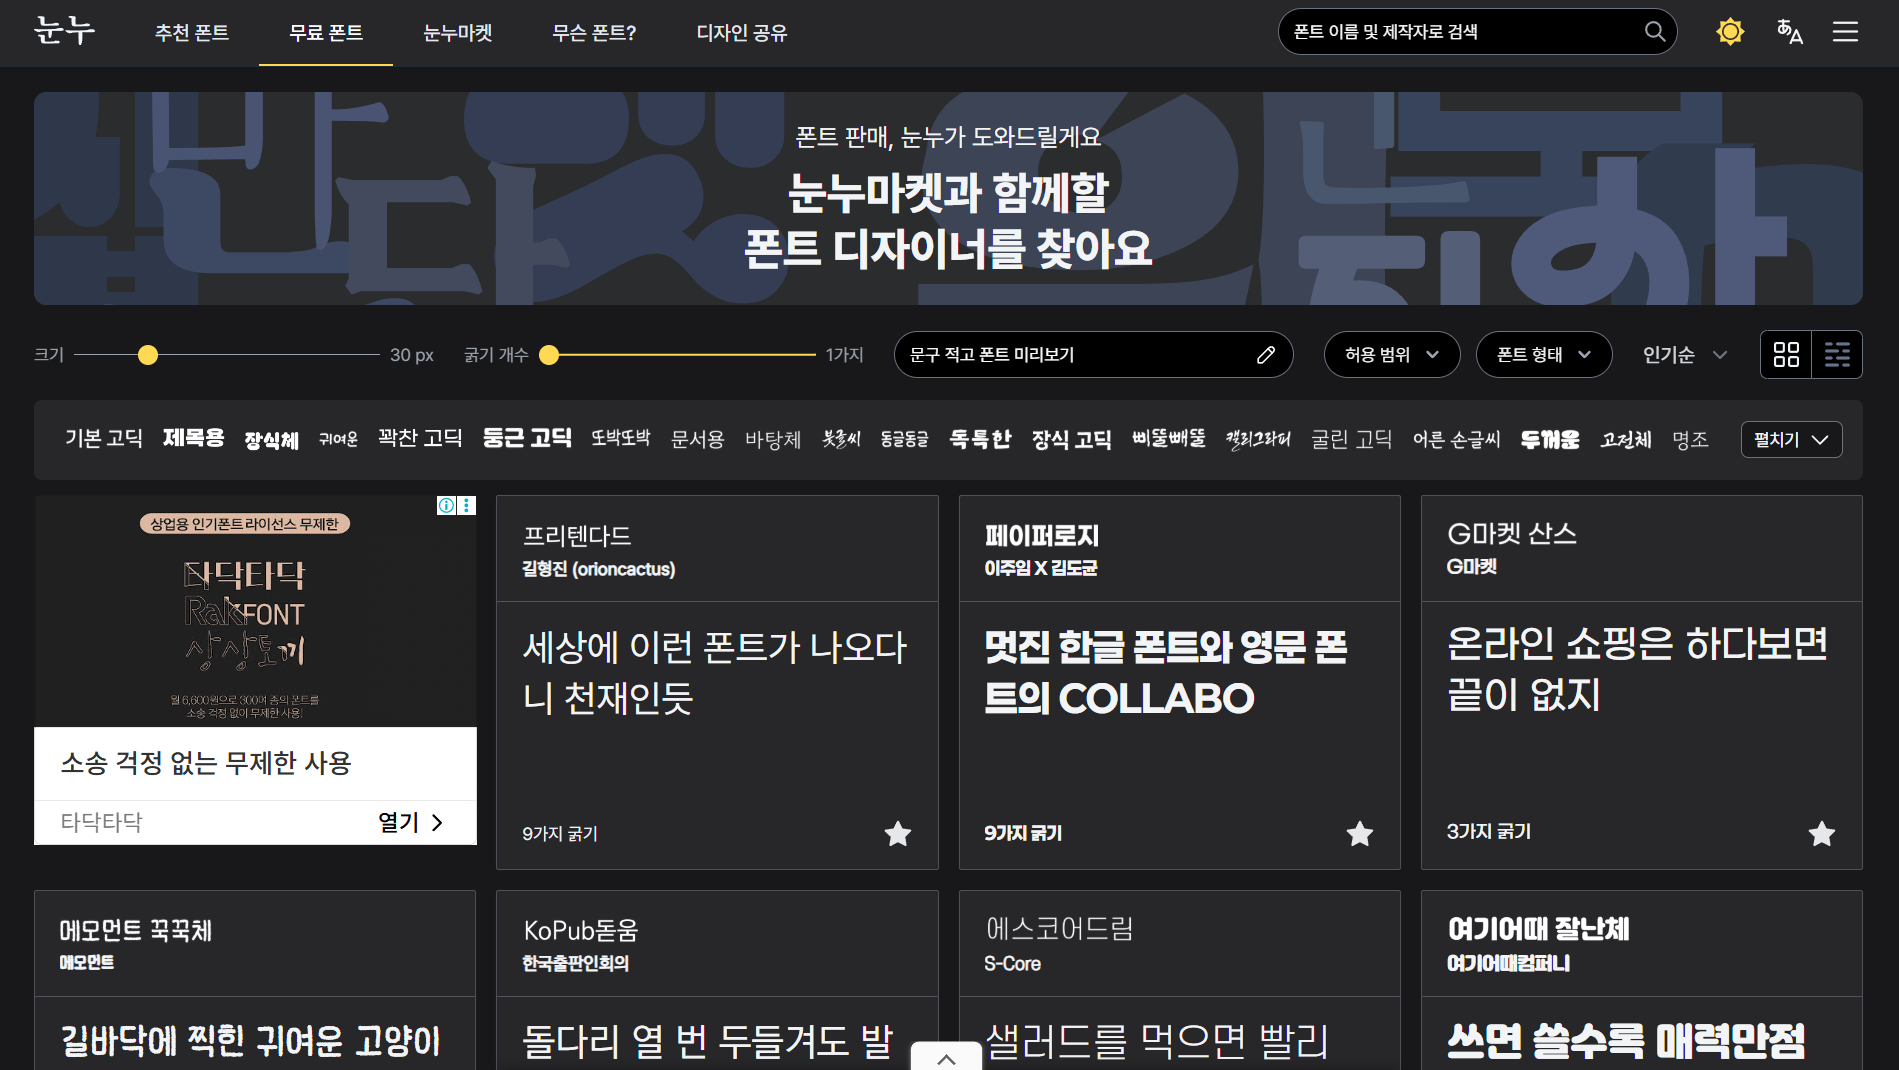Favorite the 프리텐다드 font with star
Image resolution: width=1899 pixels, height=1070 pixels.
(897, 833)
